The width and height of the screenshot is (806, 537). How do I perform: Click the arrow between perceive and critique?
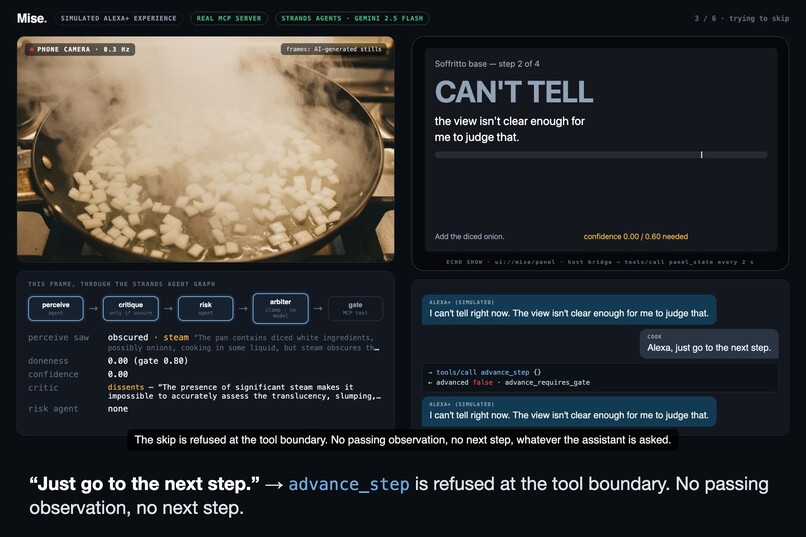tap(93, 308)
